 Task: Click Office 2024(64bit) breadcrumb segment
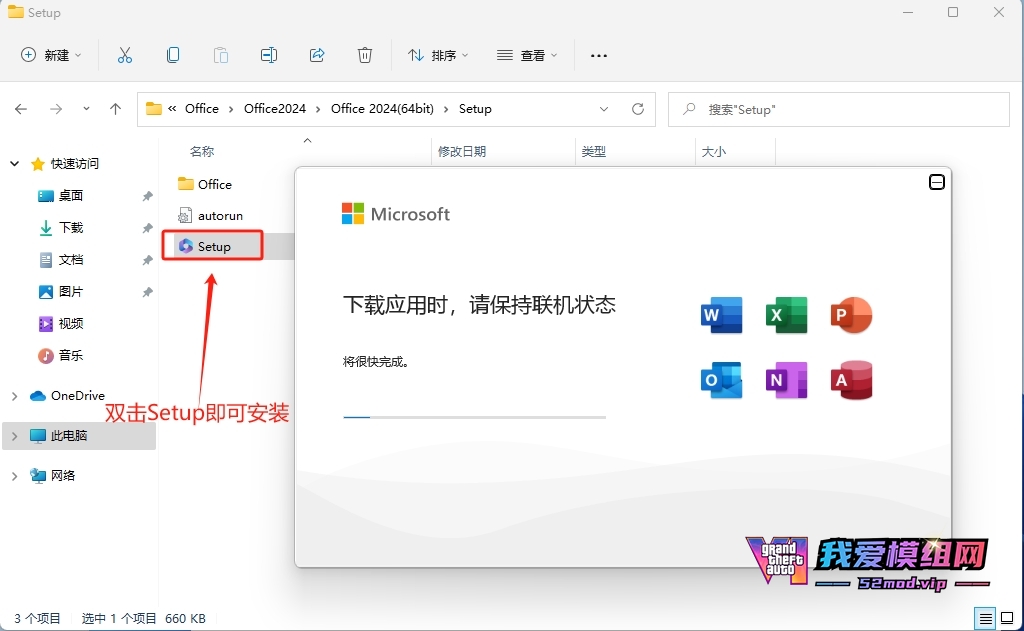[x=382, y=108]
